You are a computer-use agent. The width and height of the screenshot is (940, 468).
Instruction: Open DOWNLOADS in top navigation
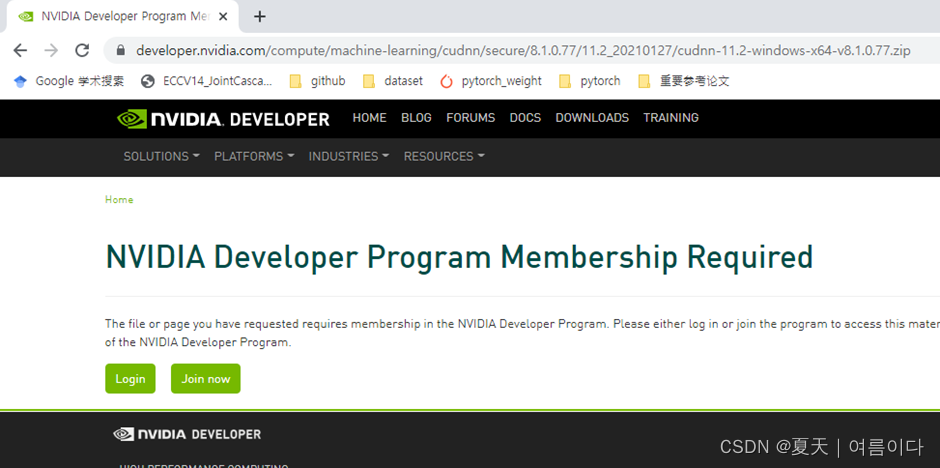[x=592, y=118]
